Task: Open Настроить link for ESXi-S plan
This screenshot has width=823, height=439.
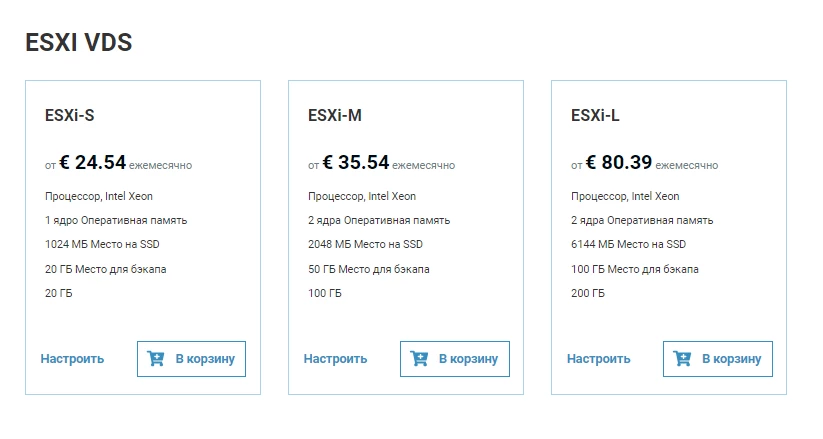Action: point(72,359)
